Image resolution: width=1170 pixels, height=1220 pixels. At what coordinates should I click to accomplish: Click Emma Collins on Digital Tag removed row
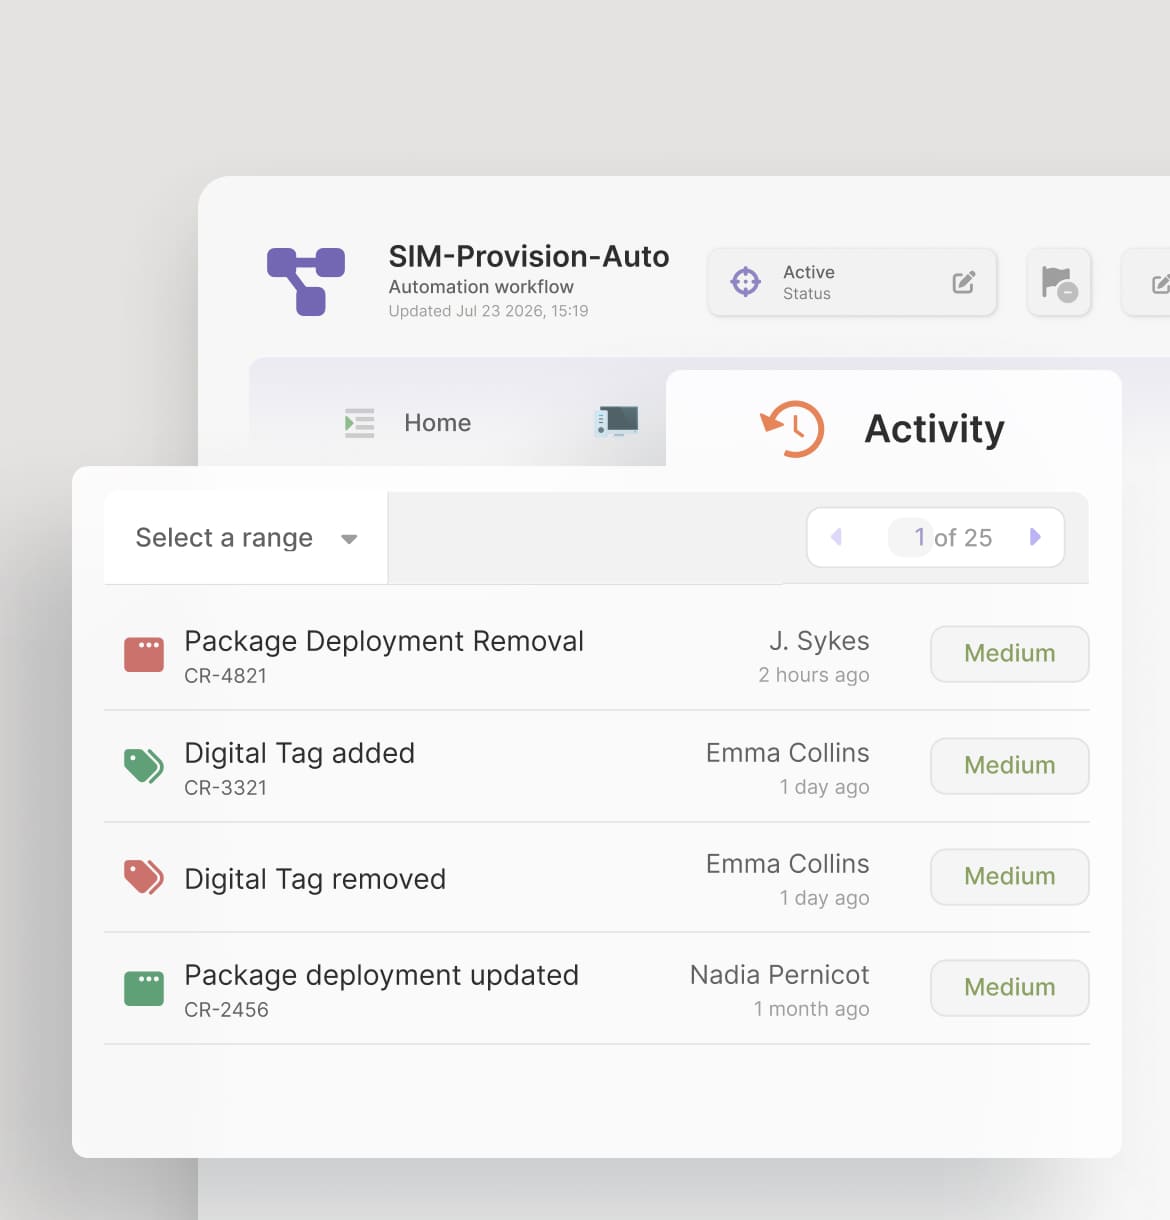click(787, 864)
